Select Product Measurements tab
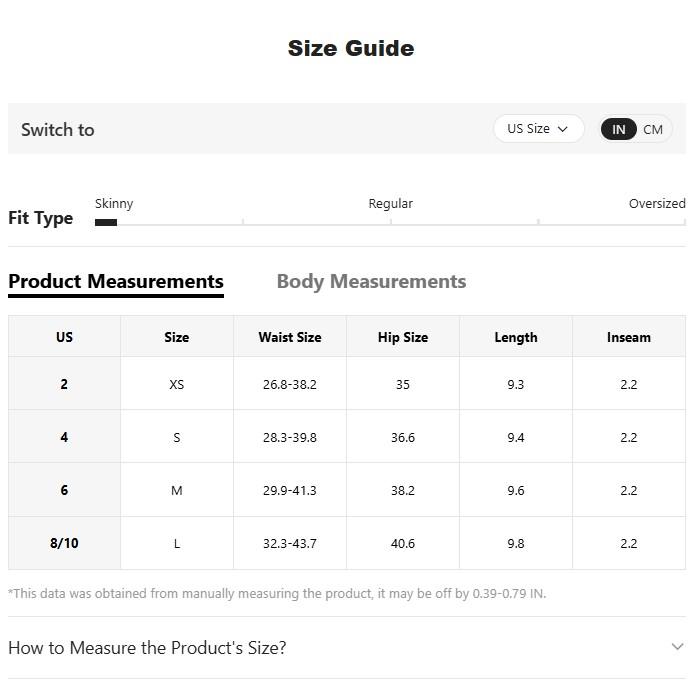 click(116, 281)
